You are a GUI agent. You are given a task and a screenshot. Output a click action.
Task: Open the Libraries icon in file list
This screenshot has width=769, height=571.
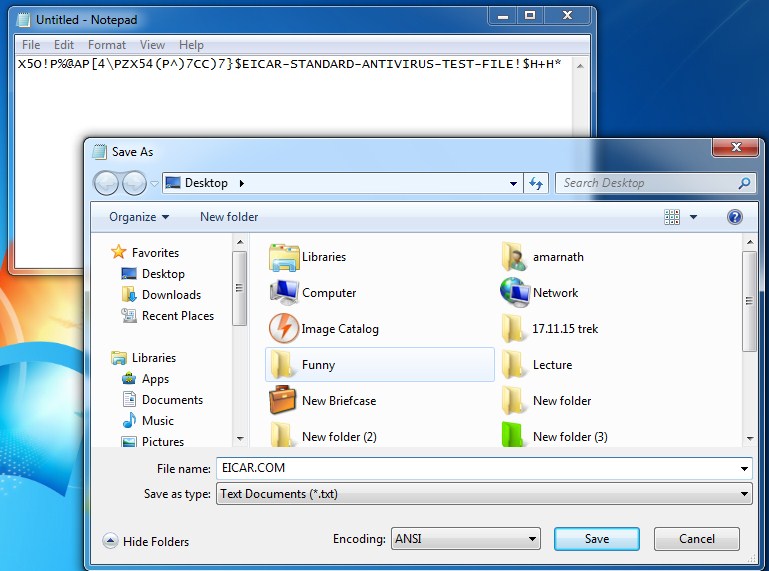(x=284, y=257)
